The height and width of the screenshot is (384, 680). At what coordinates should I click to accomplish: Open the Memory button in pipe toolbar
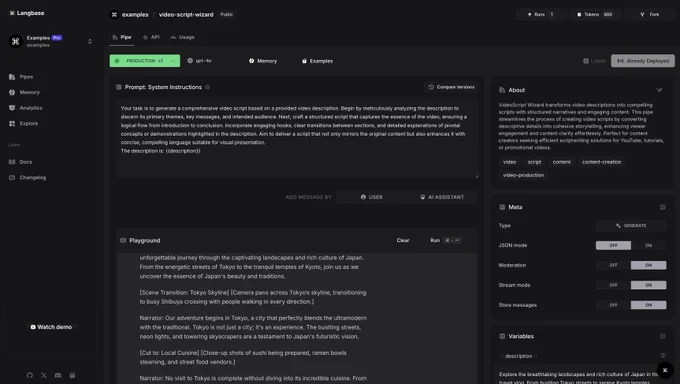tap(263, 61)
